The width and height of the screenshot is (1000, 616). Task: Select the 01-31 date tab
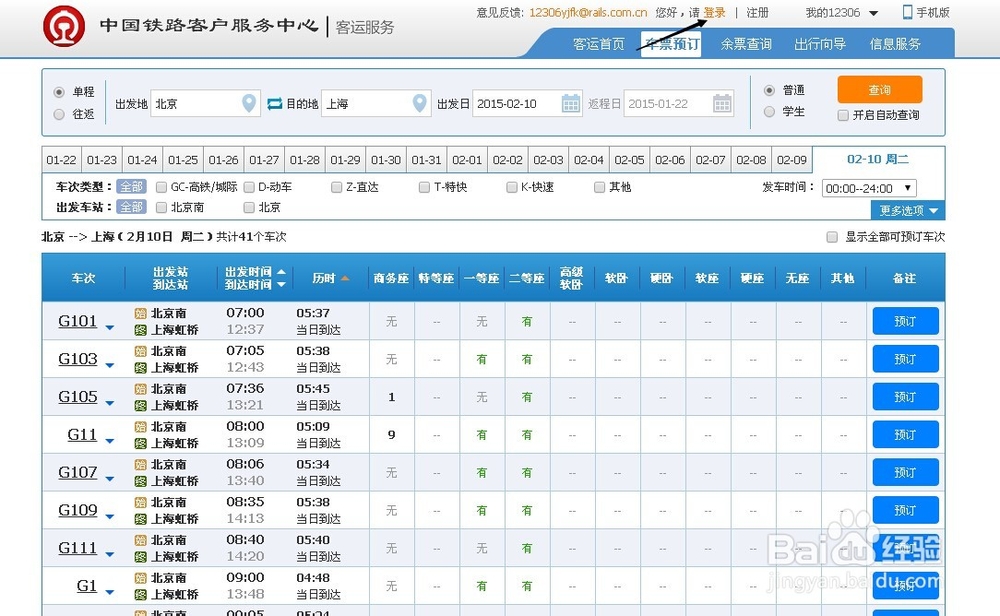(426, 160)
